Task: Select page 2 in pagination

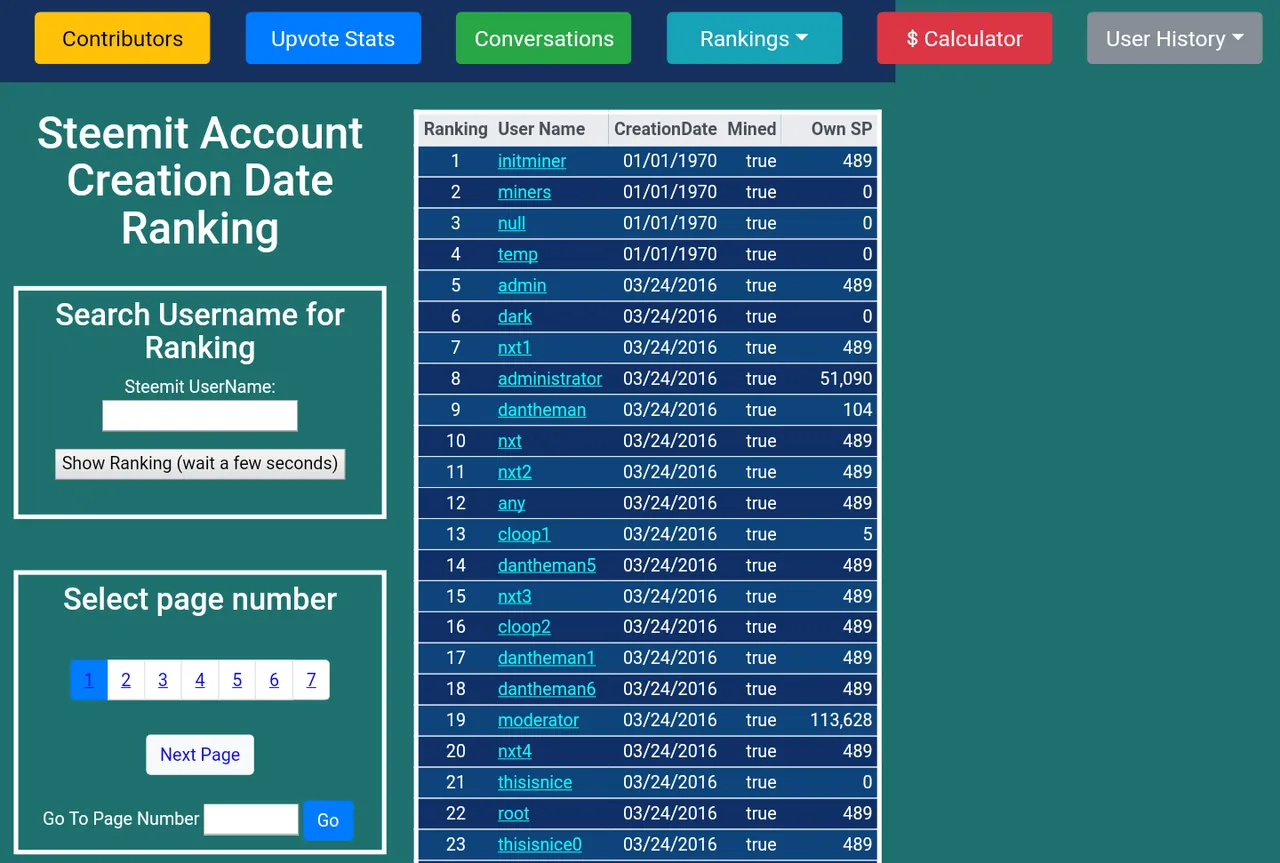Action: [x=126, y=680]
